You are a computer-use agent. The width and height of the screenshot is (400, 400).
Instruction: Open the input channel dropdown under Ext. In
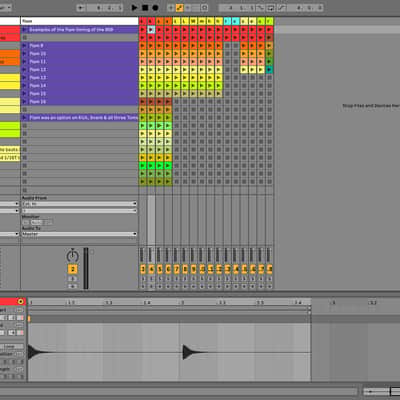(79, 211)
